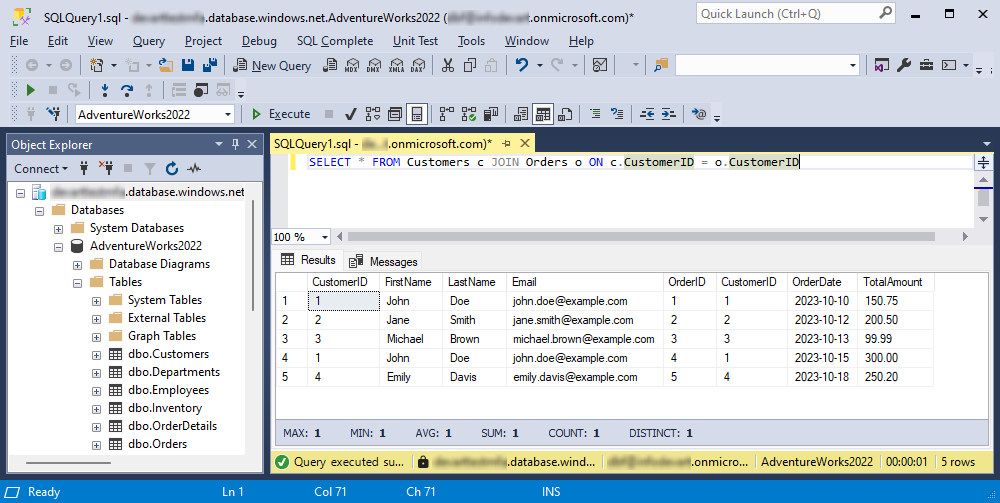Image resolution: width=1000 pixels, height=503 pixels.
Task: Expand the System Databases node
Action: coord(58,228)
